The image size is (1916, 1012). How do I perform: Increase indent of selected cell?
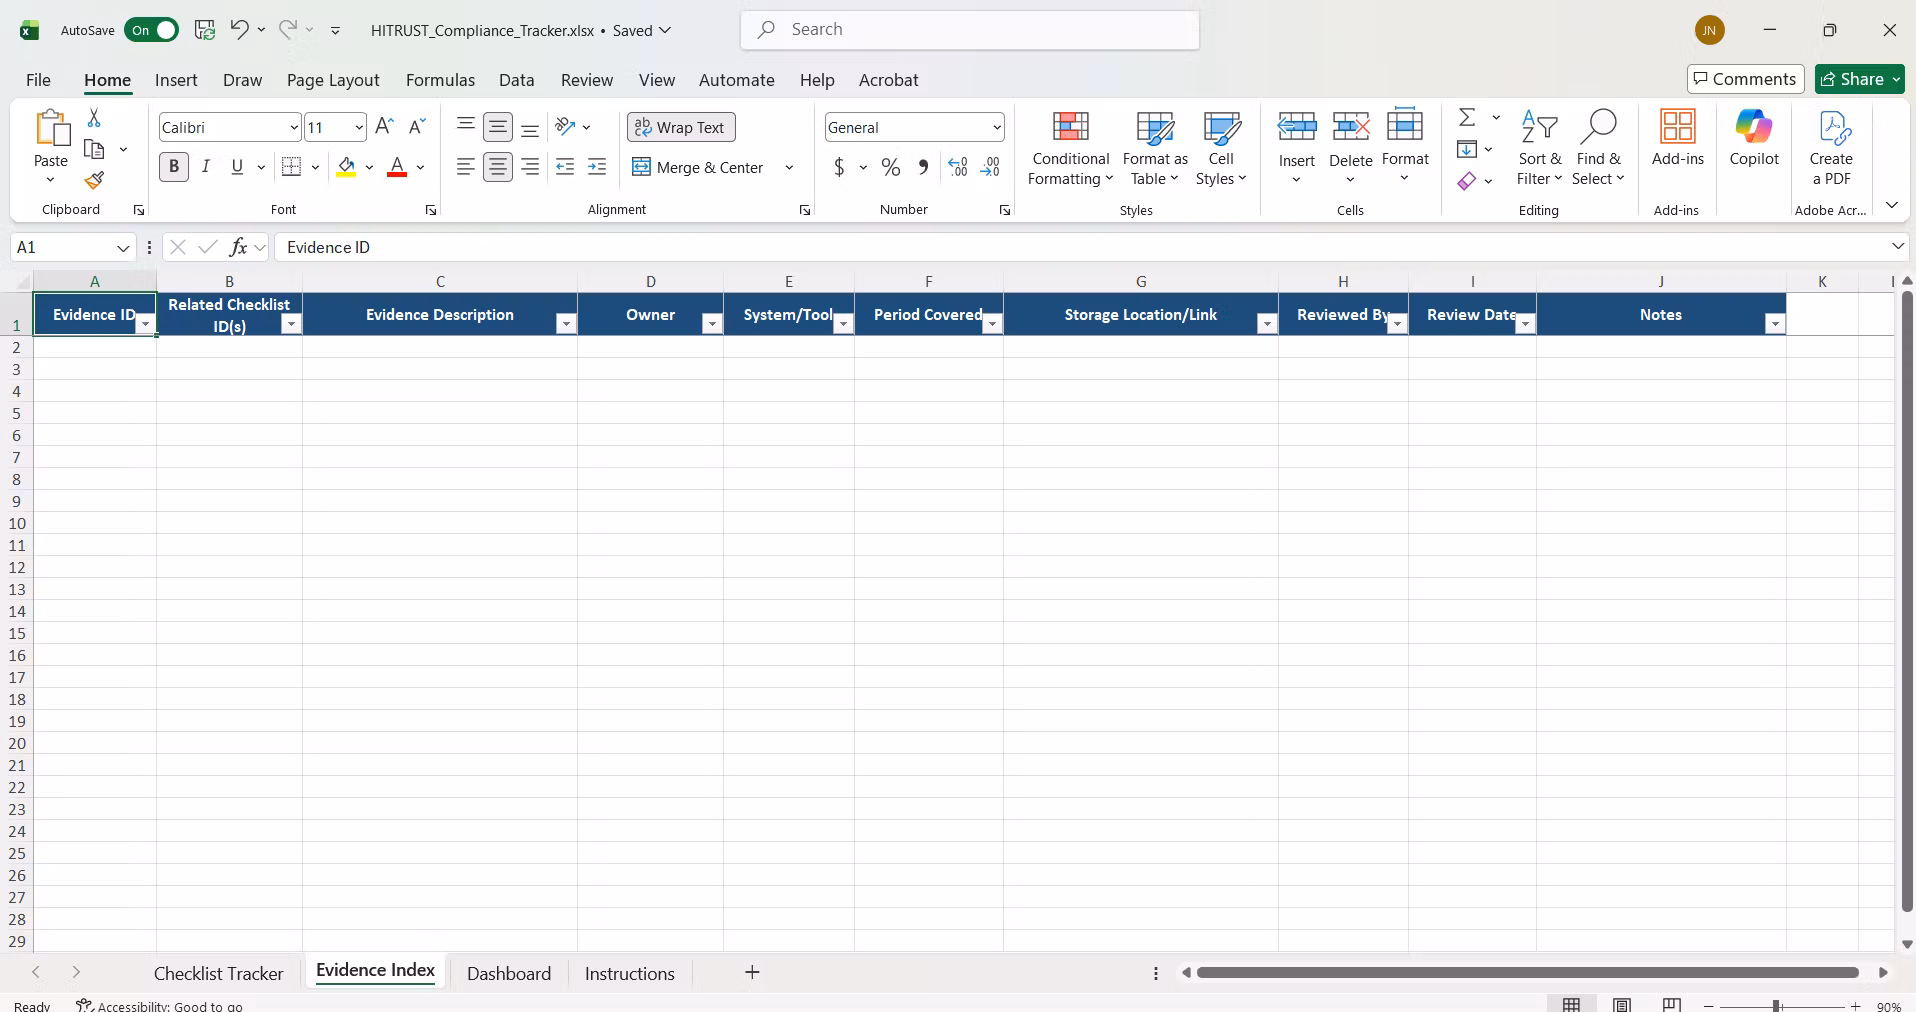click(597, 167)
